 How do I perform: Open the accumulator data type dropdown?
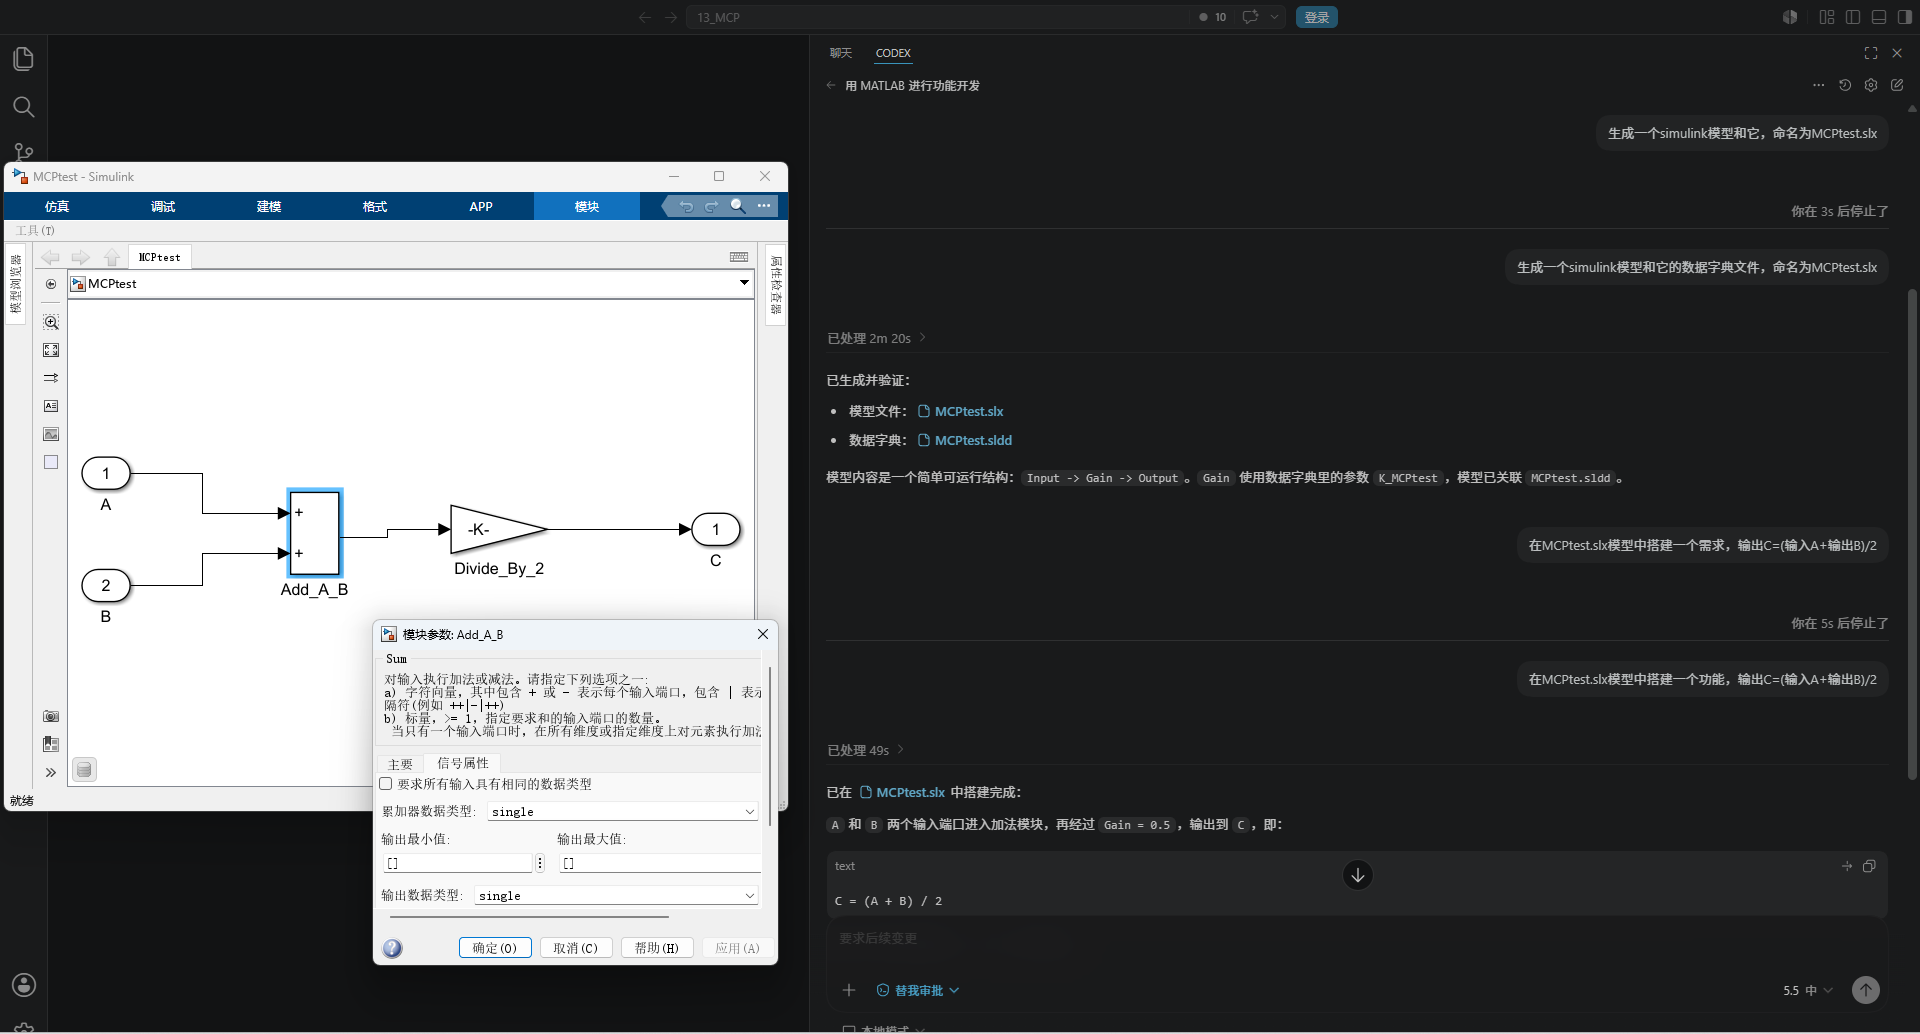pyautogui.click(x=623, y=812)
